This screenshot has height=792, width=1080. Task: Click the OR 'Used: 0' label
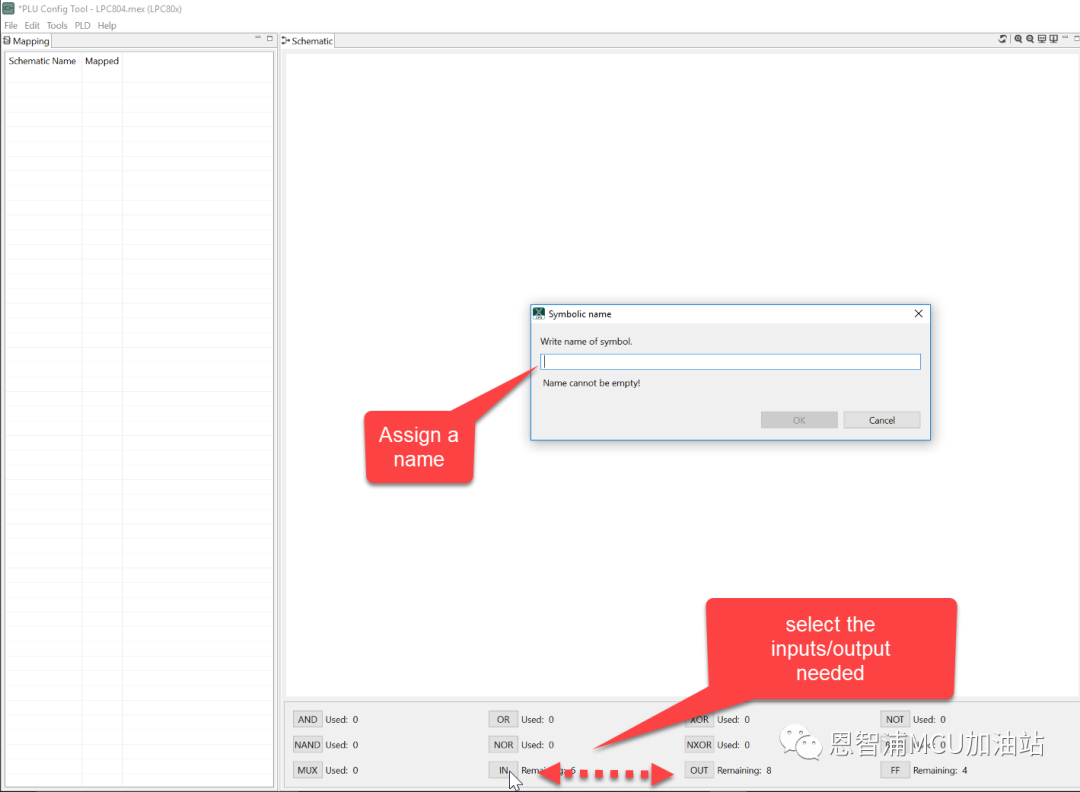537,719
